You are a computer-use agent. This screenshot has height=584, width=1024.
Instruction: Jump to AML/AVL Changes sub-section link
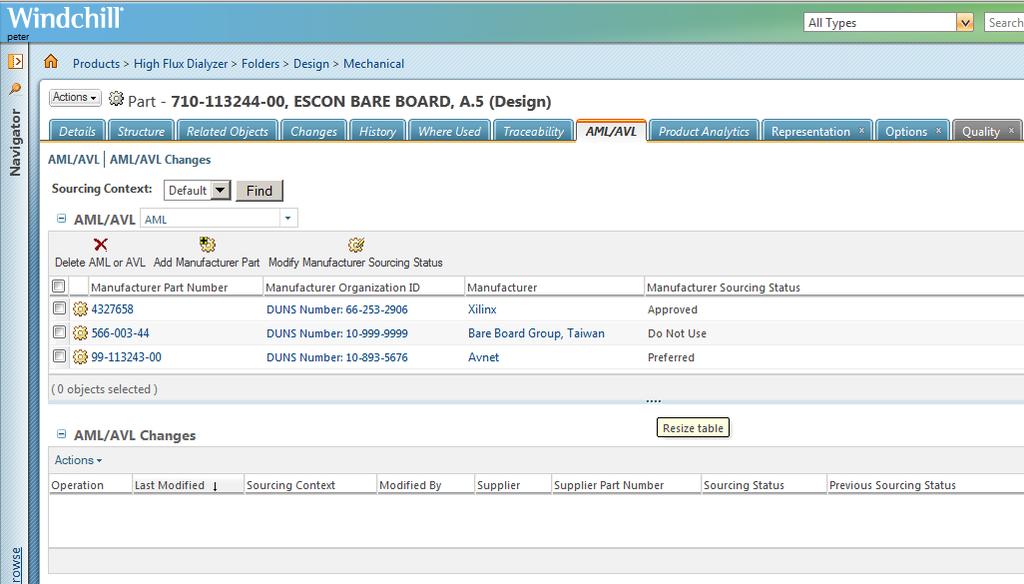pyautogui.click(x=160, y=159)
